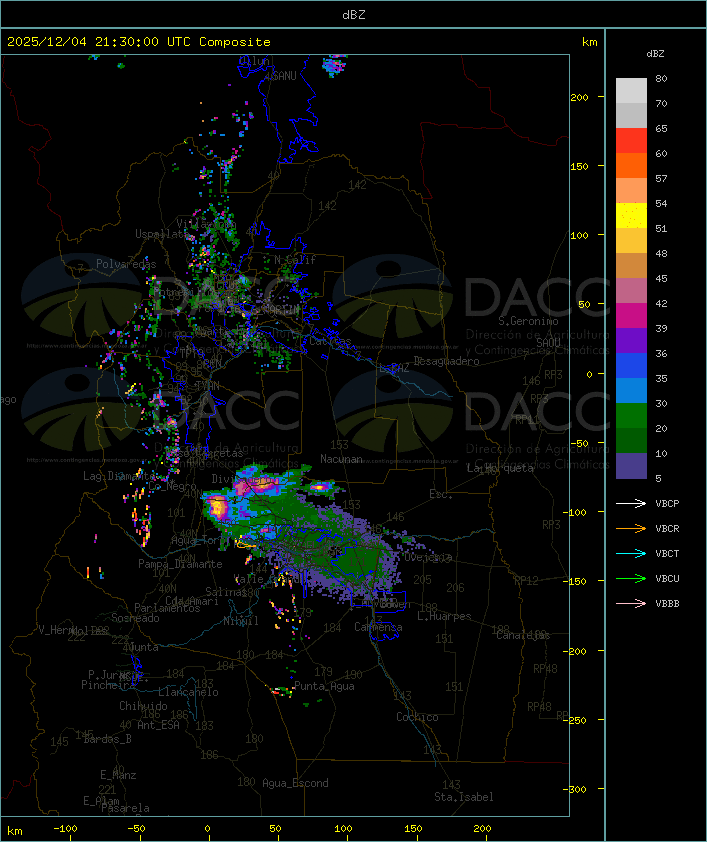Click the Agua_Escond map label
Screen dimensions: 707x842
295,783
